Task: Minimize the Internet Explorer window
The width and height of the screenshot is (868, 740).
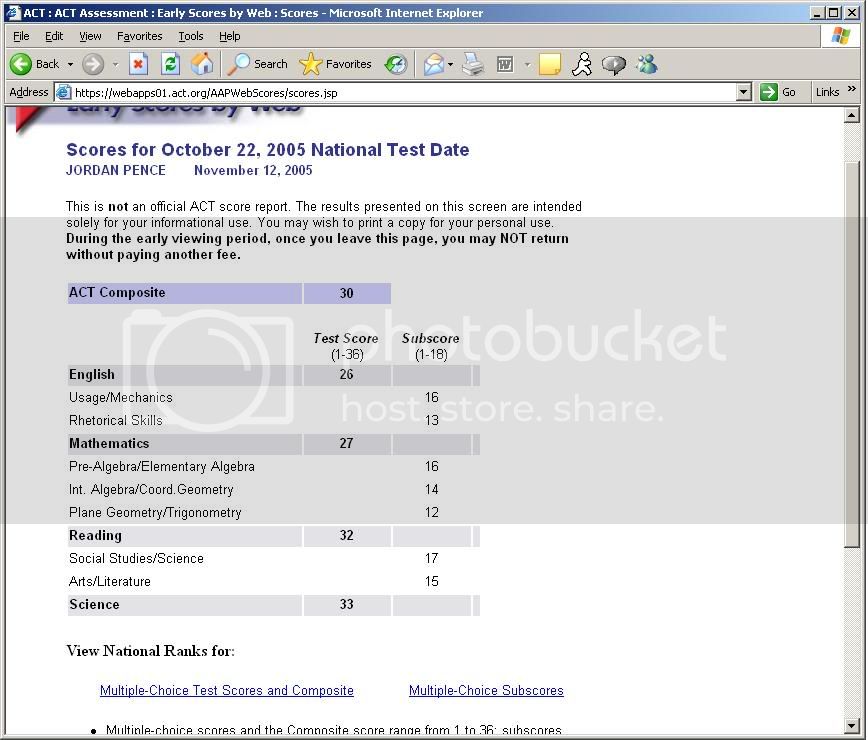Action: click(x=817, y=12)
